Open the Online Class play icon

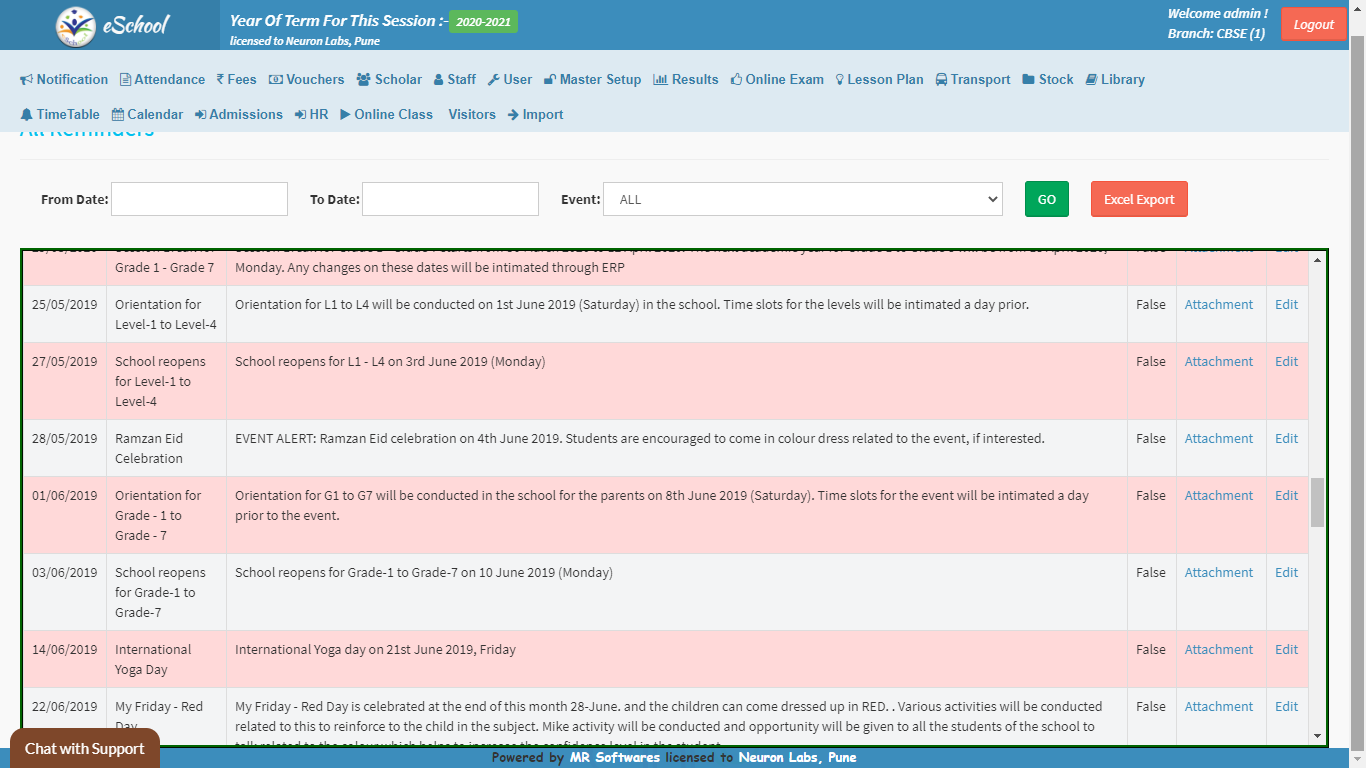coord(345,115)
